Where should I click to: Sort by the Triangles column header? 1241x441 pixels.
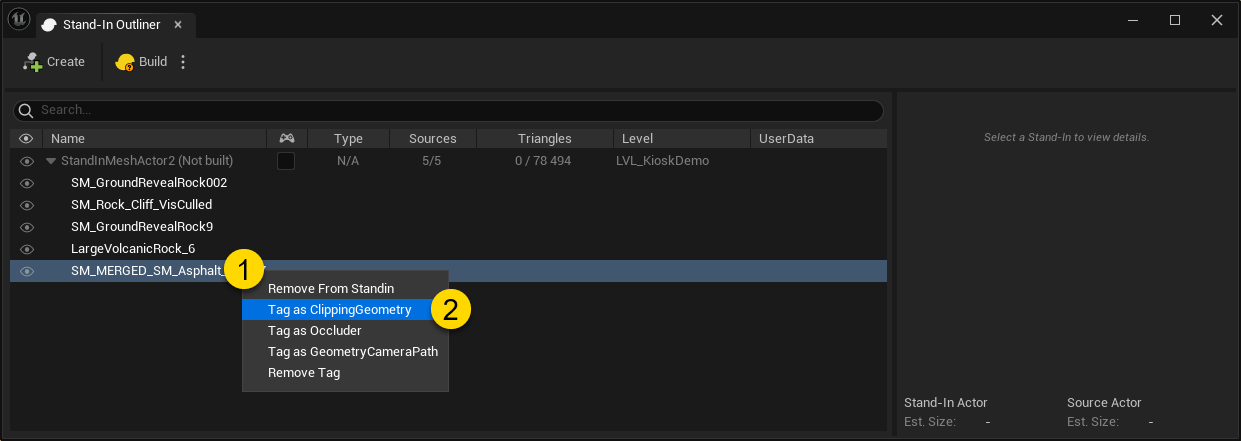pos(545,139)
